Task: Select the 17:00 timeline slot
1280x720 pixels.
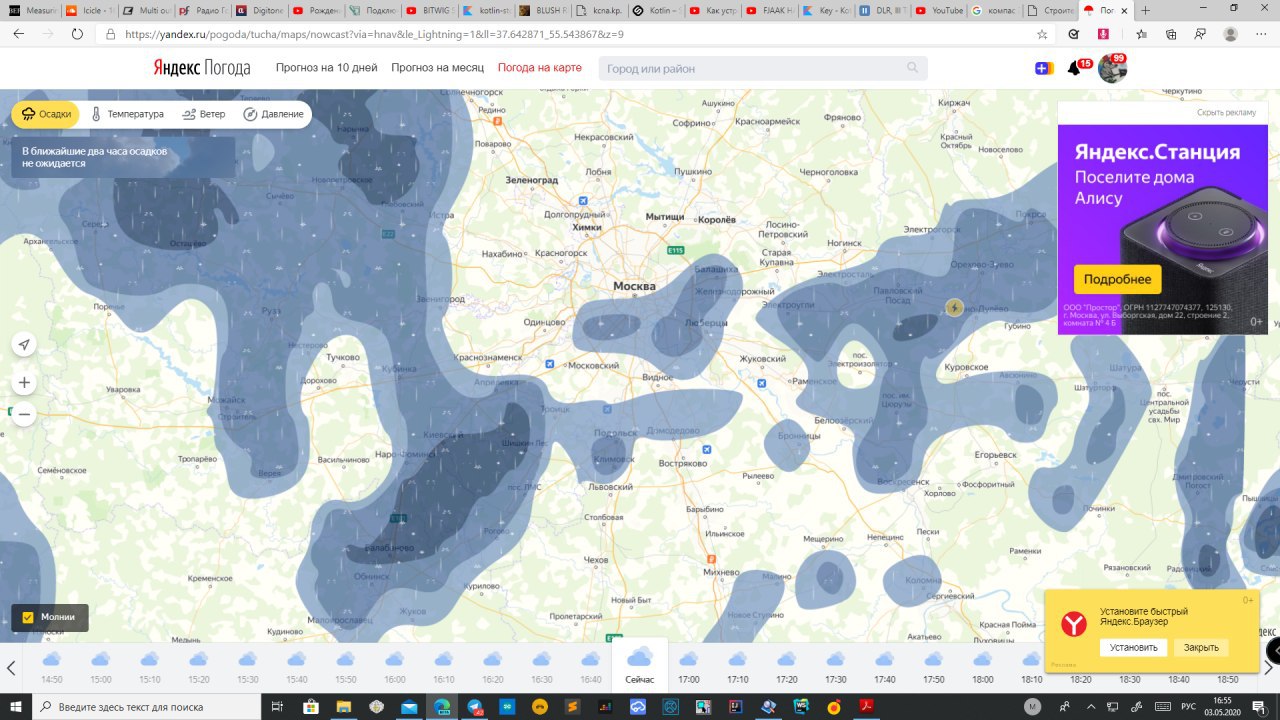Action: [x=689, y=666]
